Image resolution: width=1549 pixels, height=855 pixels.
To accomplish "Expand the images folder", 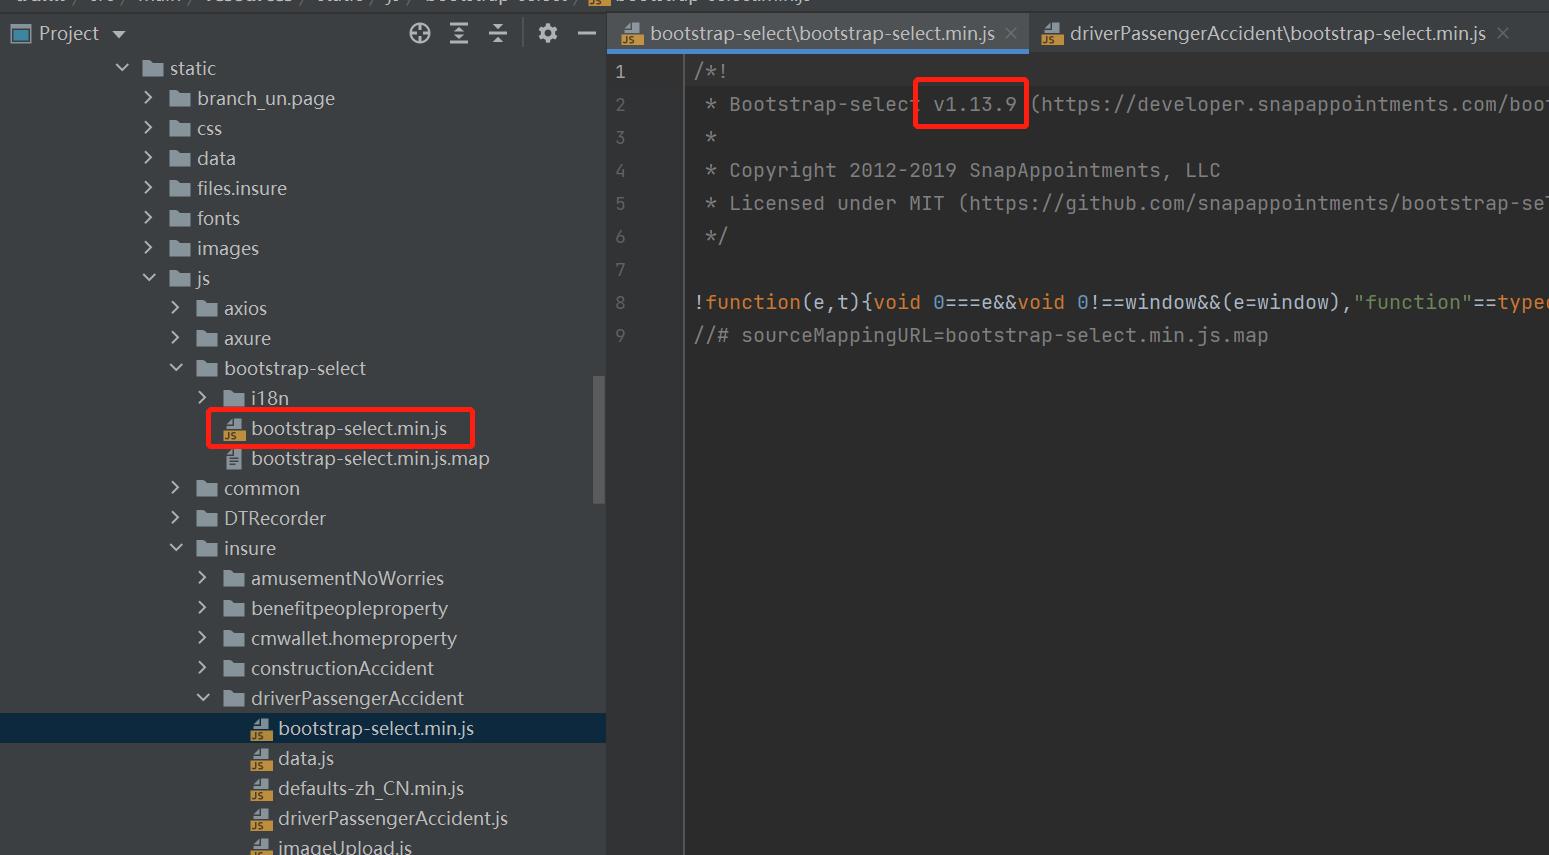I will tap(149, 248).
